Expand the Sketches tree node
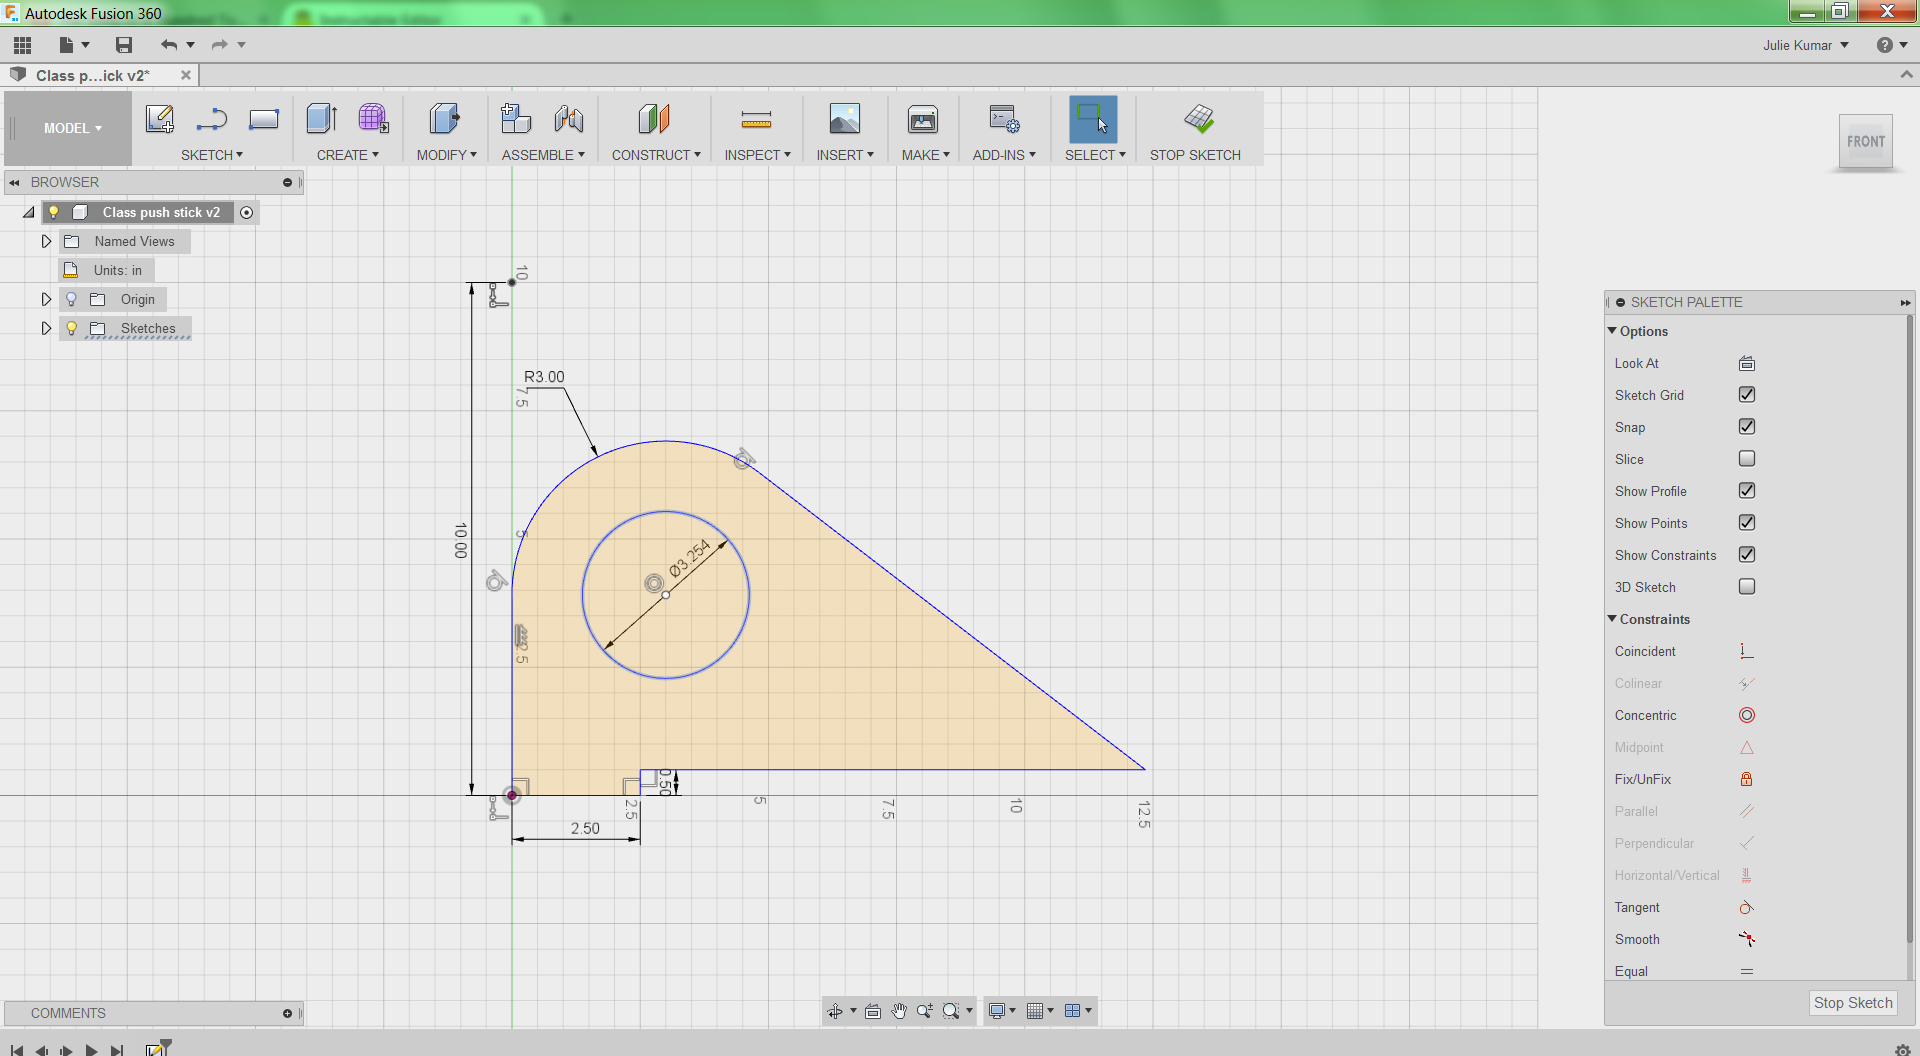This screenshot has width=1920, height=1056. pyautogui.click(x=46, y=328)
